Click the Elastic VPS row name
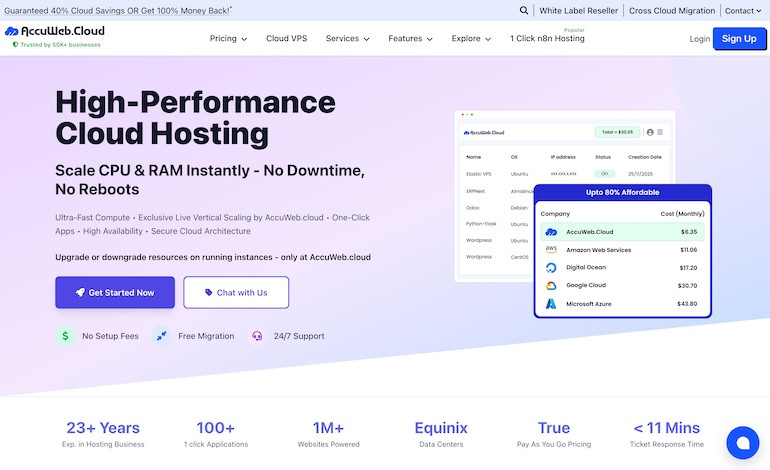Viewport: 770px width, 470px height. [479, 174]
